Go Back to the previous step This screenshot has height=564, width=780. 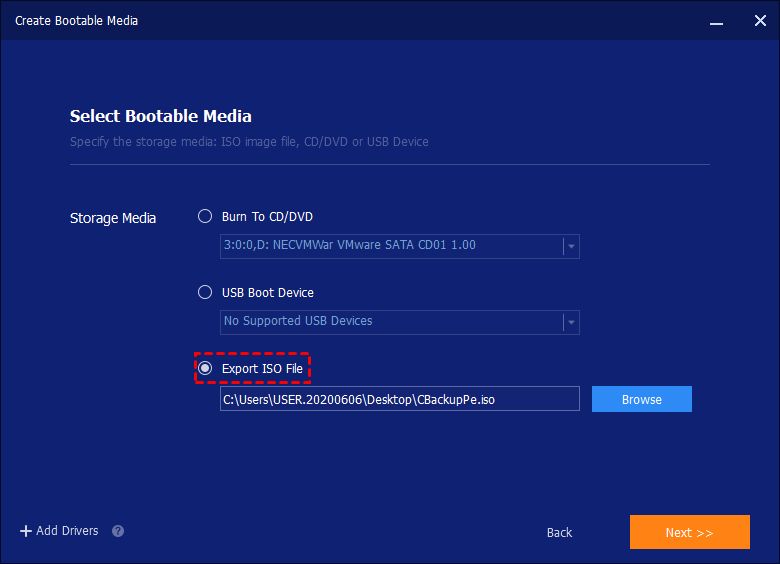(559, 532)
